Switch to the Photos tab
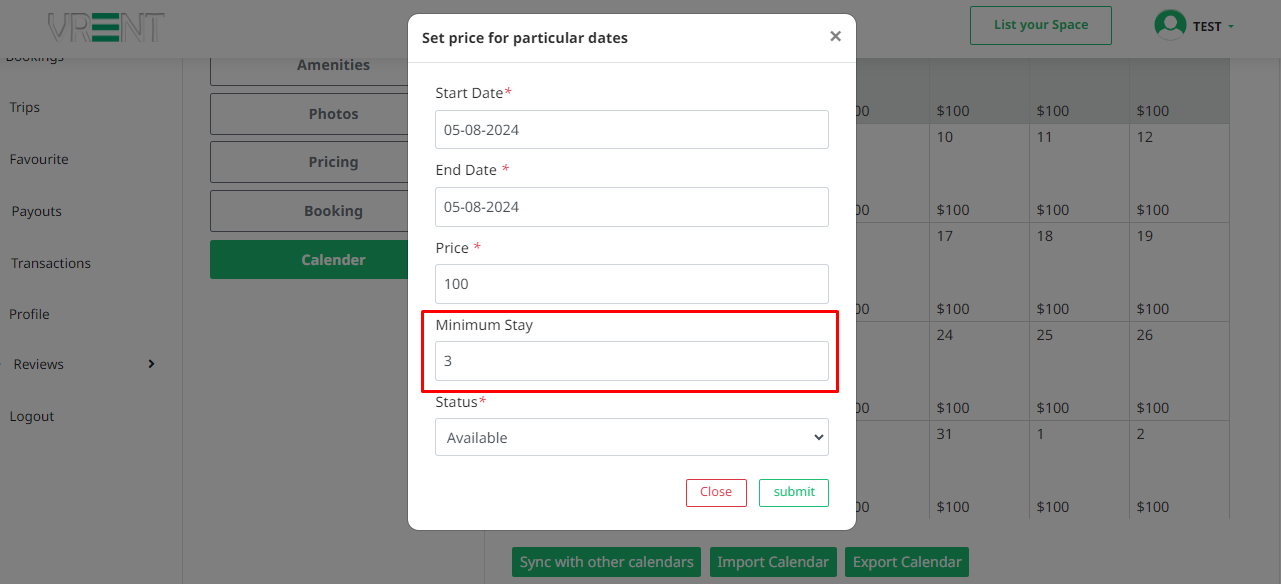 click(x=333, y=114)
